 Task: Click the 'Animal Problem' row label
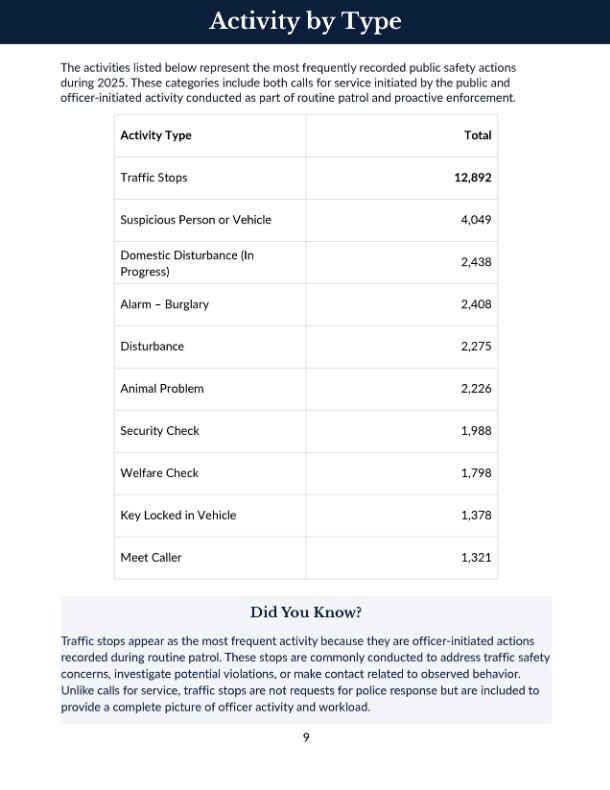(x=162, y=389)
